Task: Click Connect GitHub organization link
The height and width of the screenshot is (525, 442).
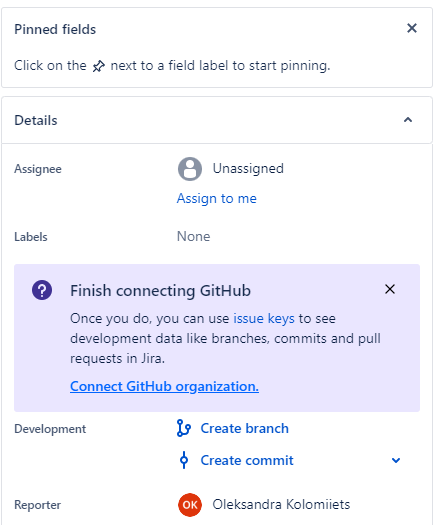Action: point(164,386)
